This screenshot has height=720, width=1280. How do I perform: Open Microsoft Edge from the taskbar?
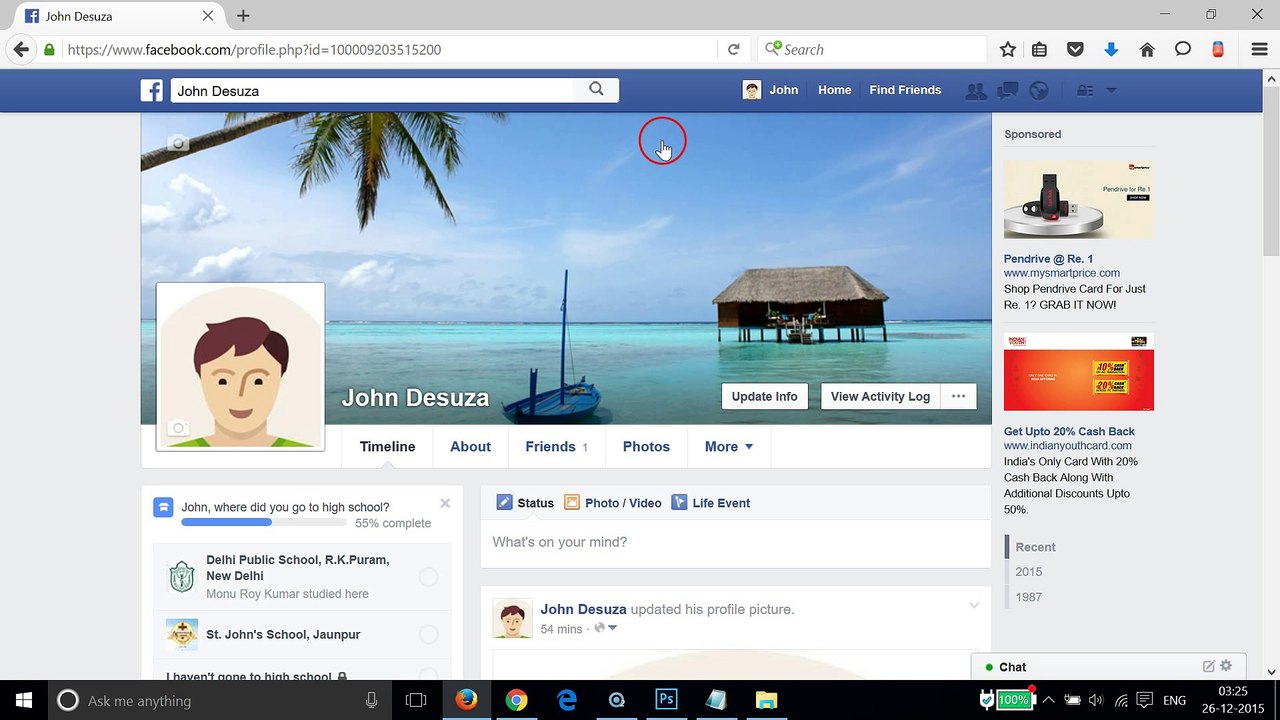click(x=566, y=700)
